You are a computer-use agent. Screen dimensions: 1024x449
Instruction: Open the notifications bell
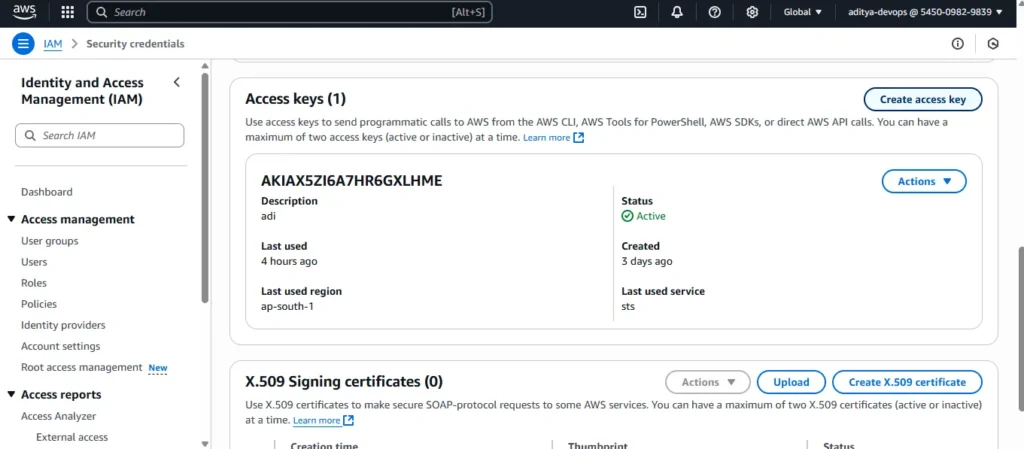pyautogui.click(x=678, y=12)
